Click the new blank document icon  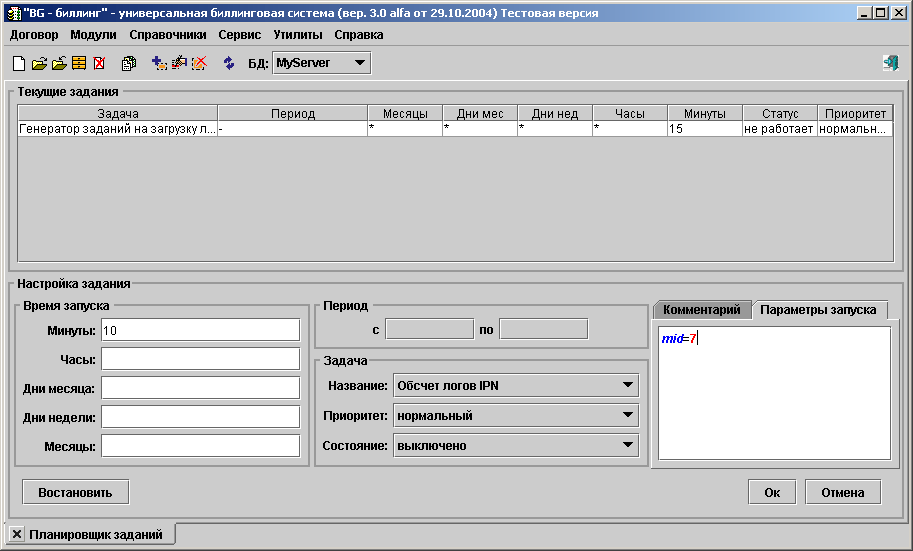[x=19, y=63]
